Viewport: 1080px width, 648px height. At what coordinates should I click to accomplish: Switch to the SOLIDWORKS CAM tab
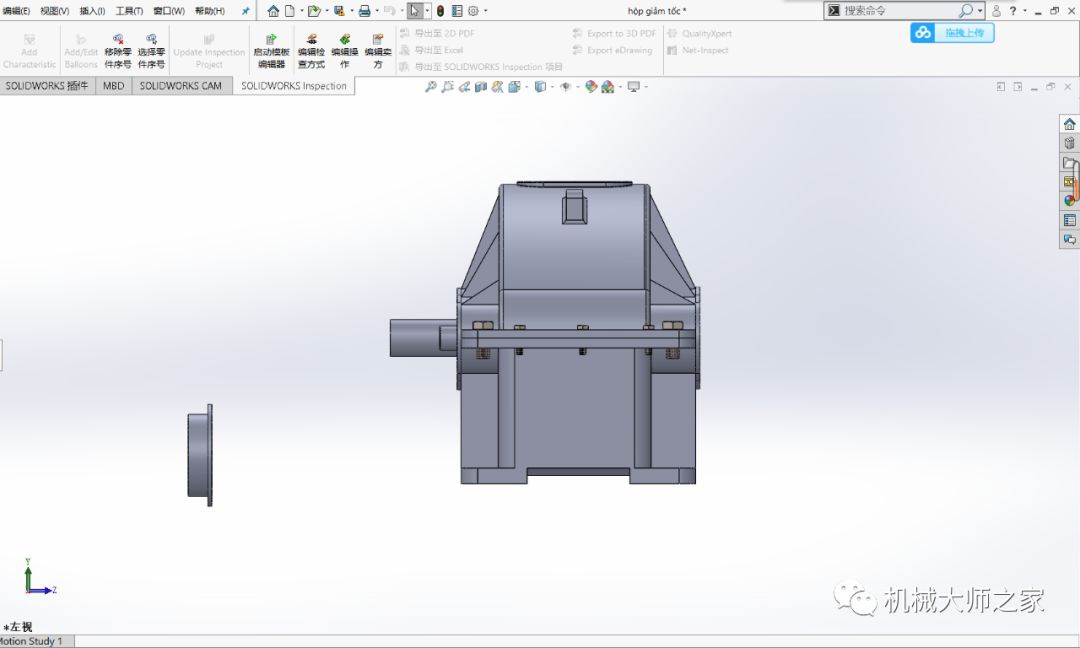click(x=181, y=86)
